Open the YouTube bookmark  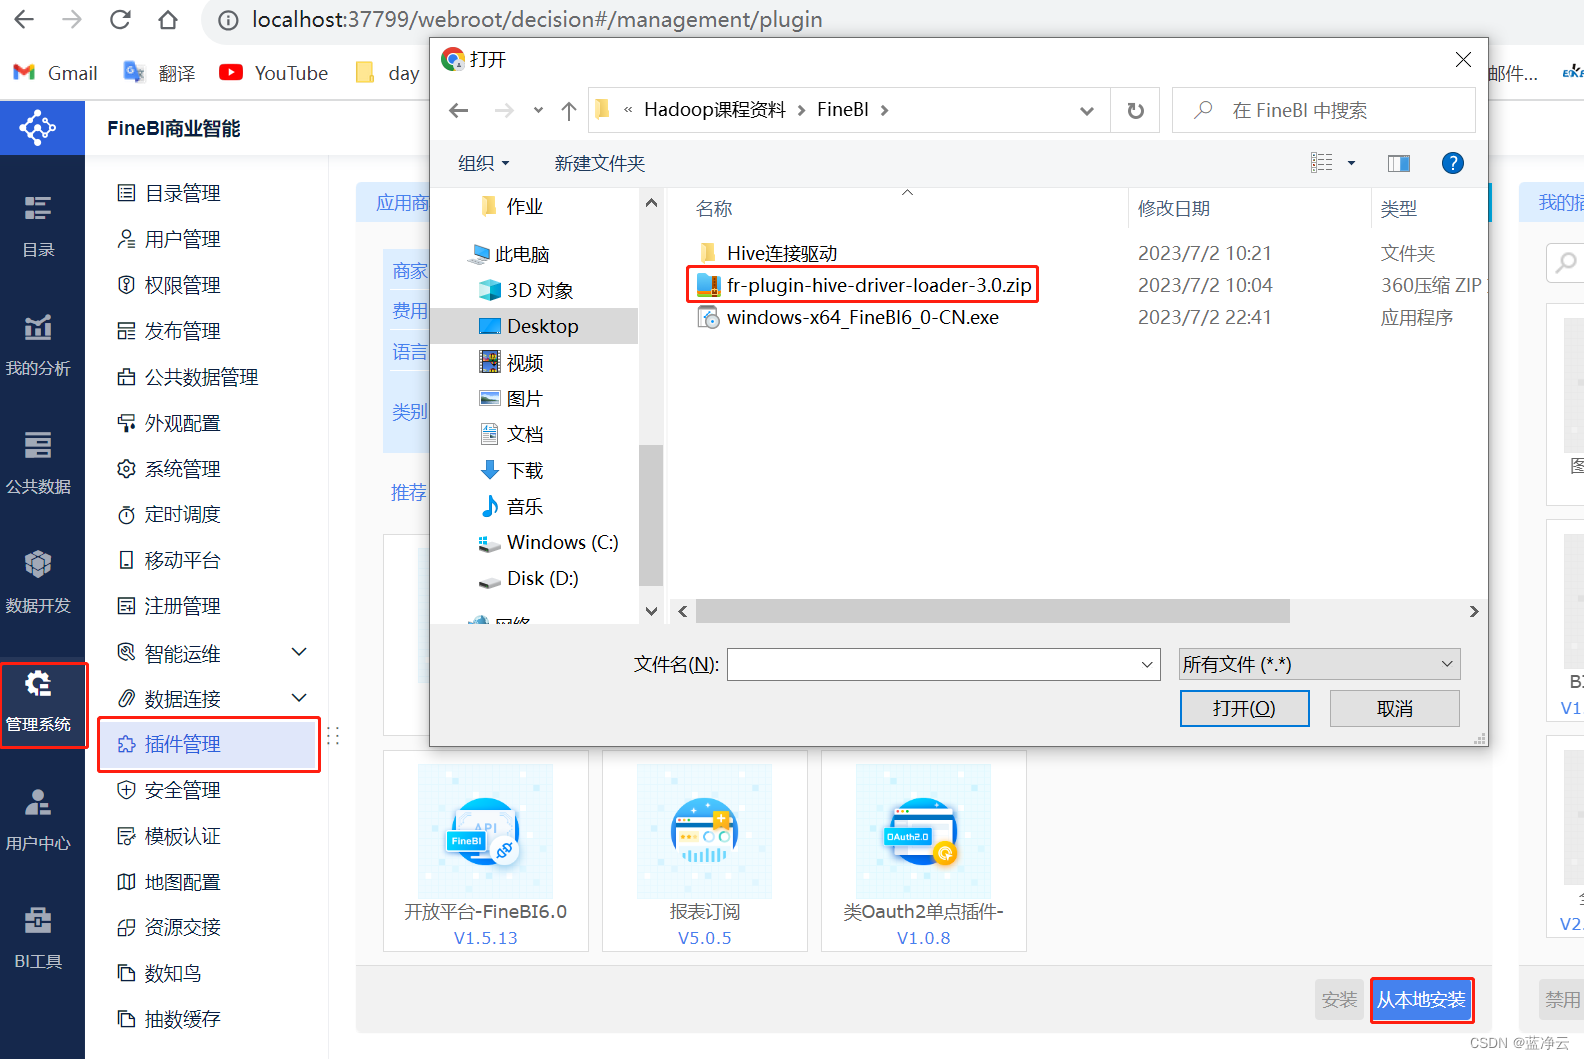pyautogui.click(x=274, y=73)
